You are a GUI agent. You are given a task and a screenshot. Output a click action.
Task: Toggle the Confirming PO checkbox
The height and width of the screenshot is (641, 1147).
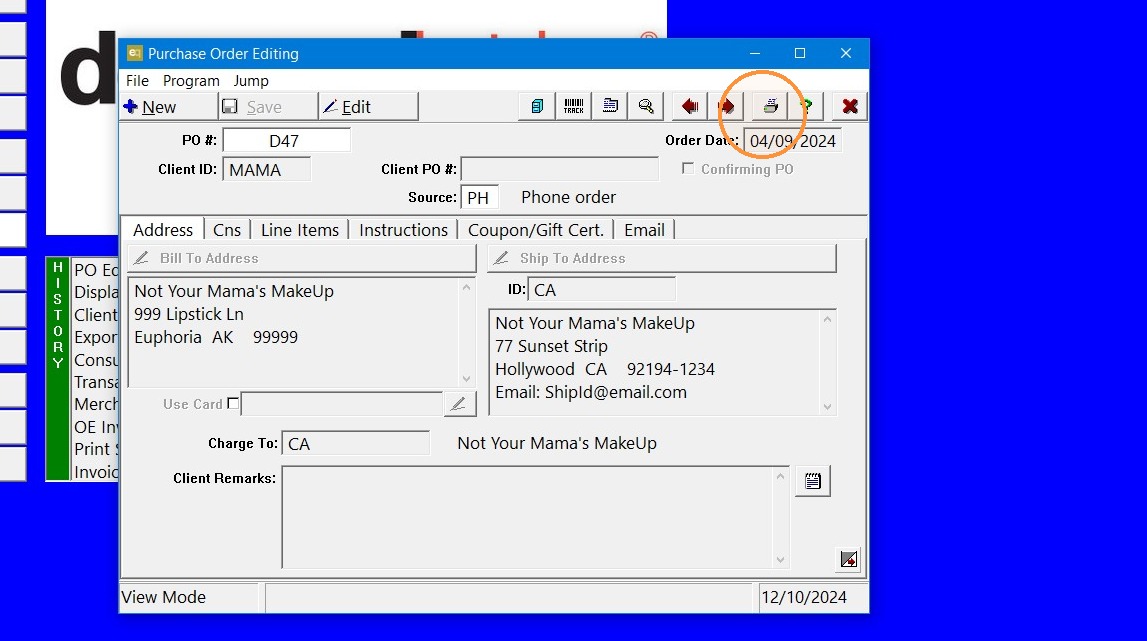point(688,169)
